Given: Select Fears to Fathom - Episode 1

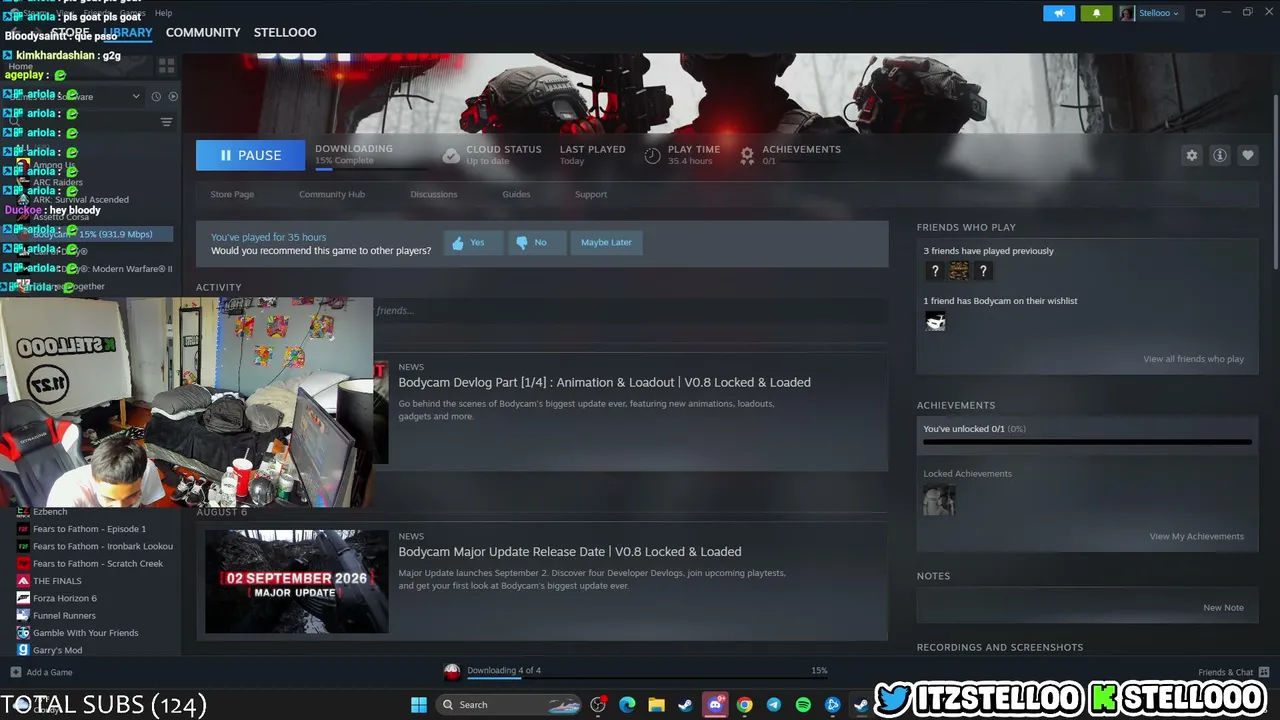Looking at the screenshot, I should pos(89,529).
